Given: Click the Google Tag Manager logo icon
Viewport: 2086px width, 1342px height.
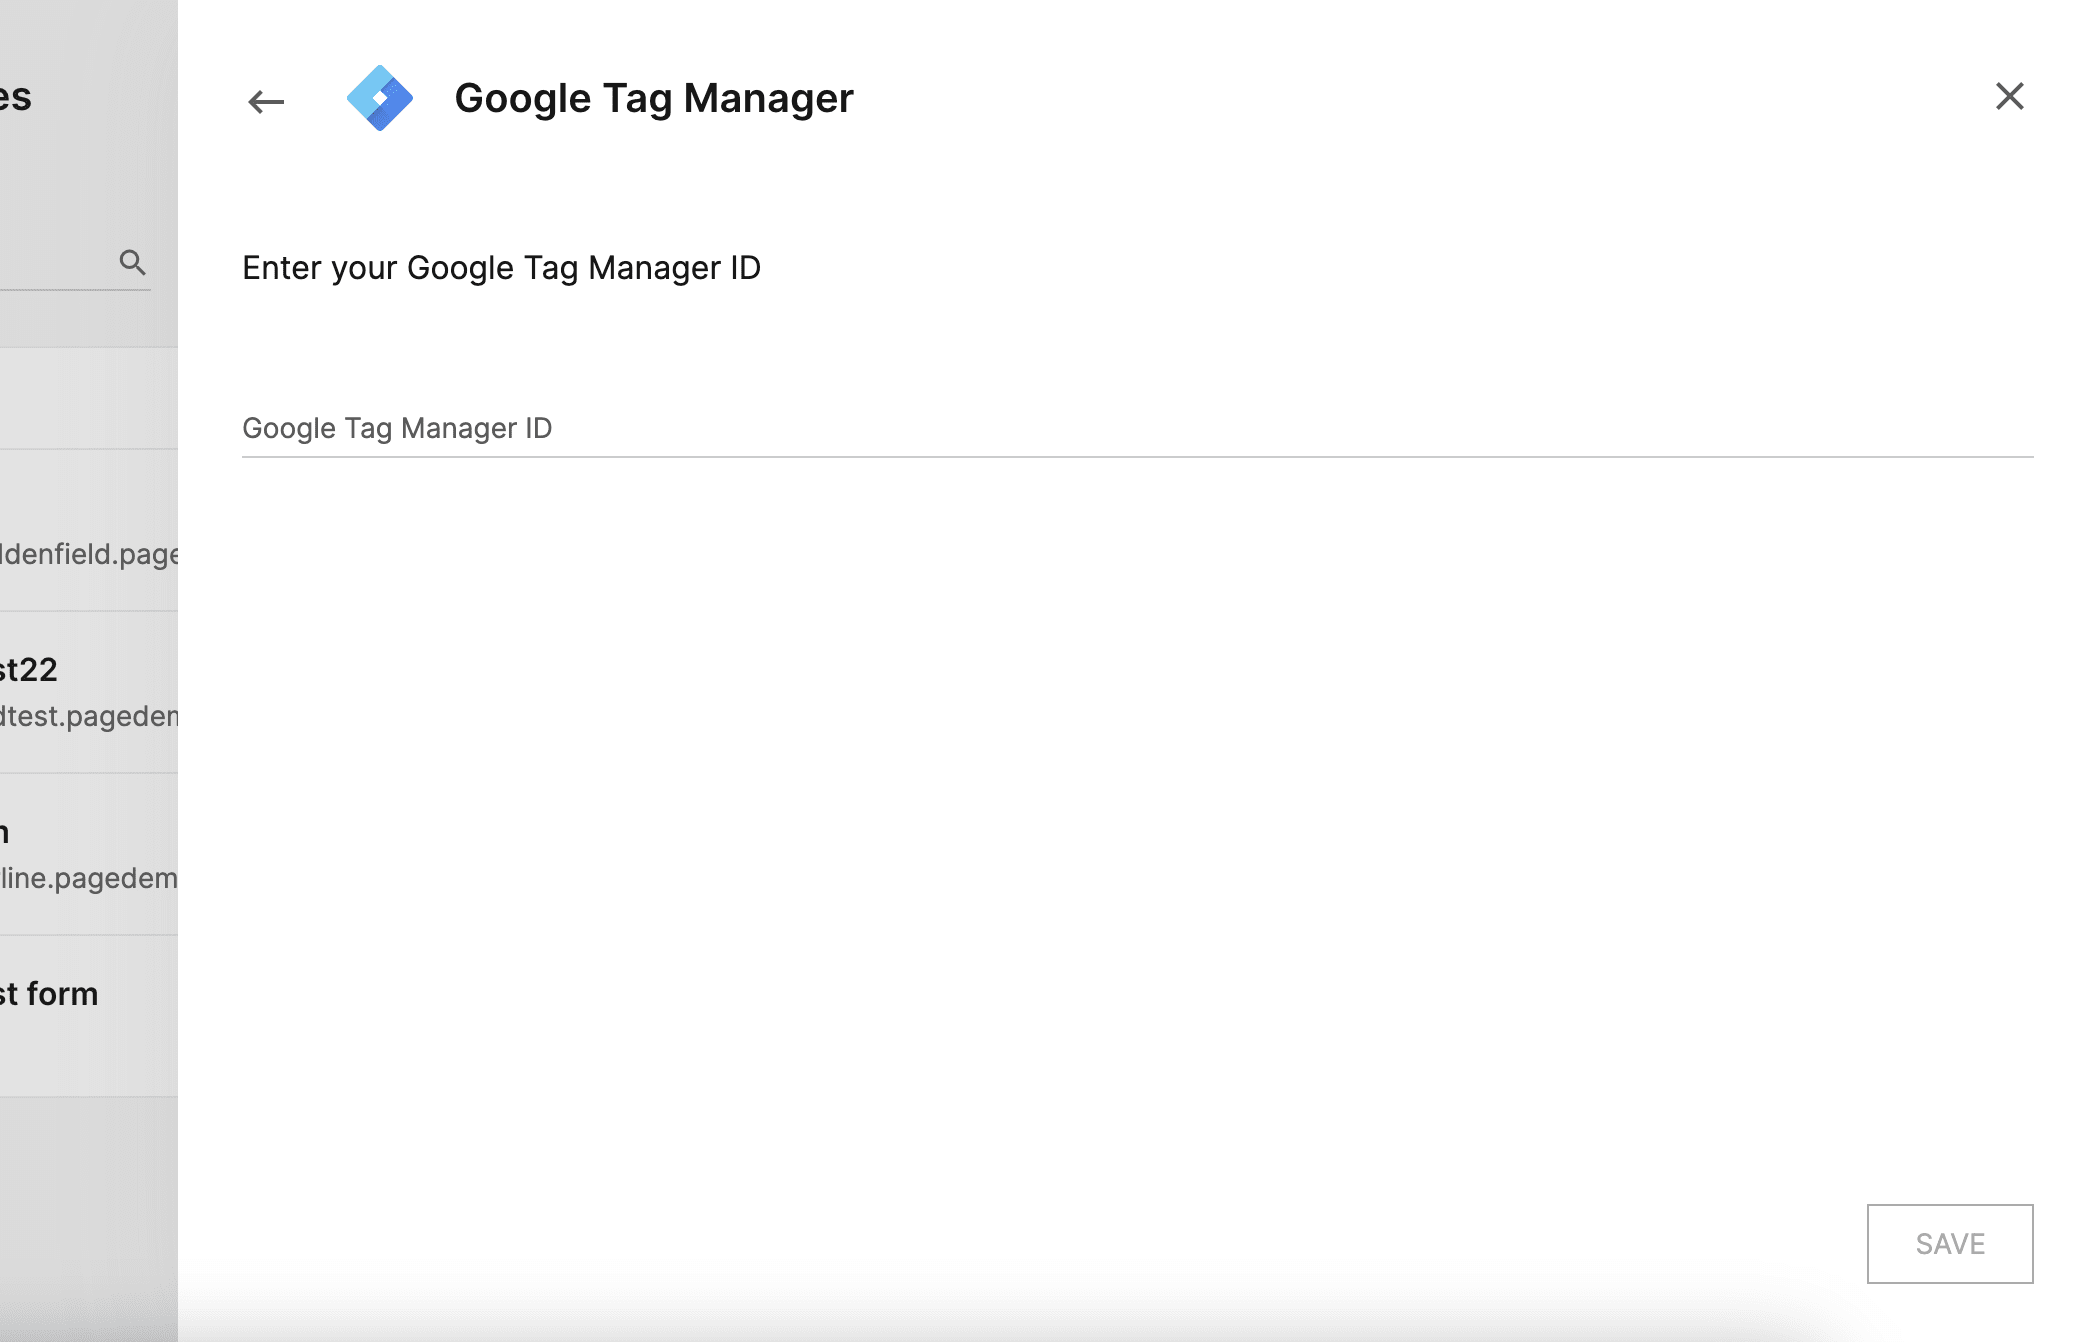Looking at the screenshot, I should pyautogui.click(x=380, y=98).
